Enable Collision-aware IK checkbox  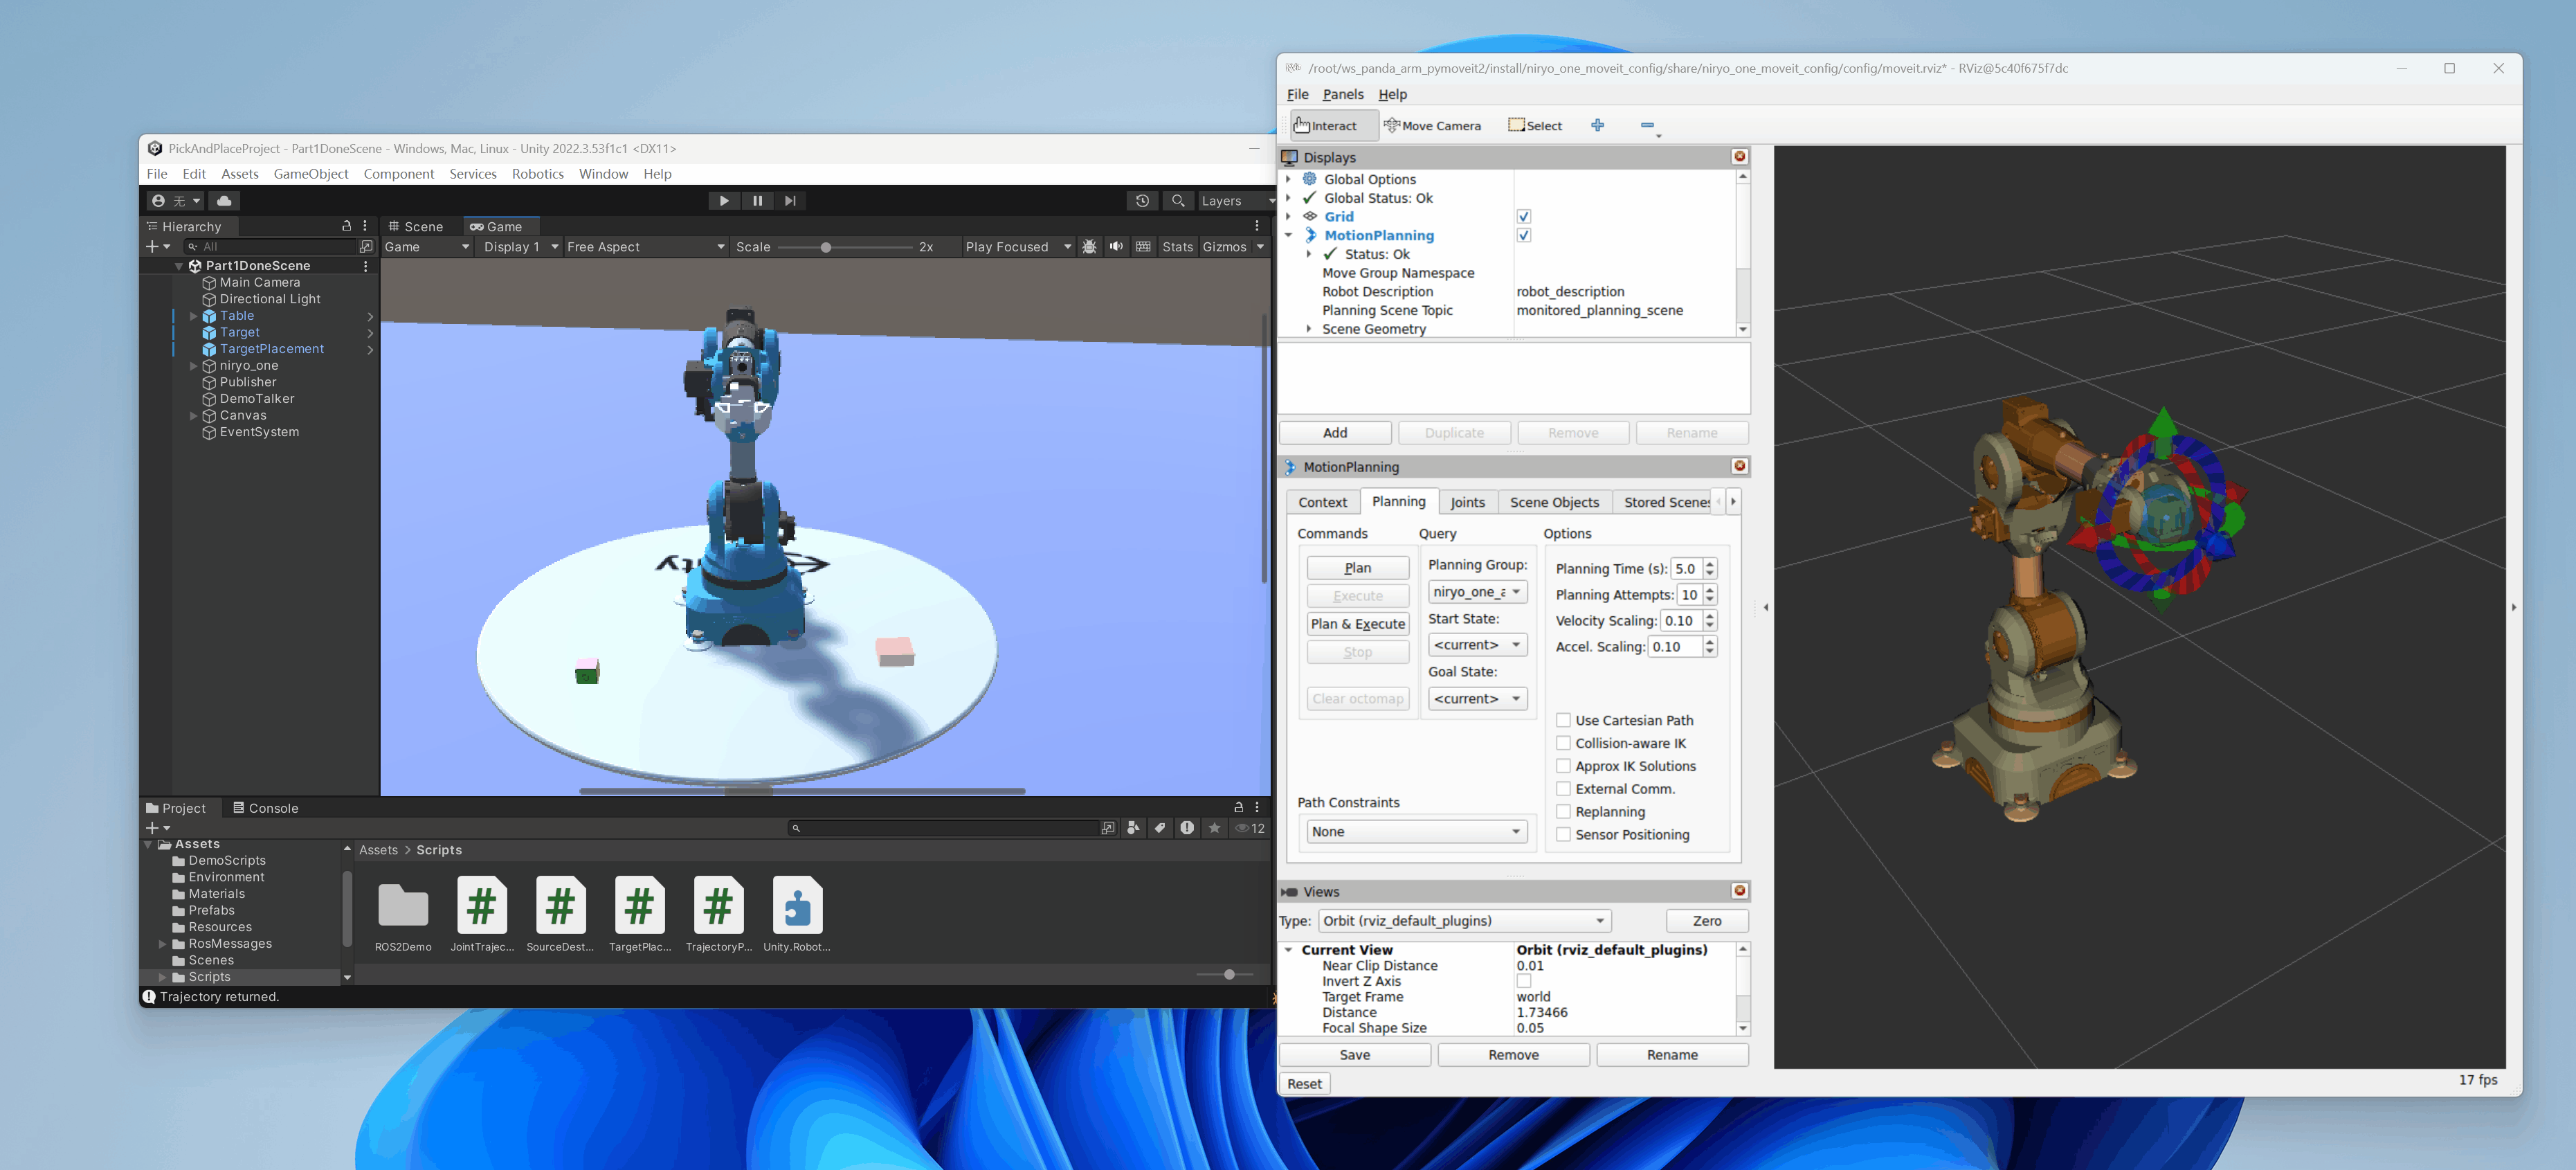(x=1563, y=743)
